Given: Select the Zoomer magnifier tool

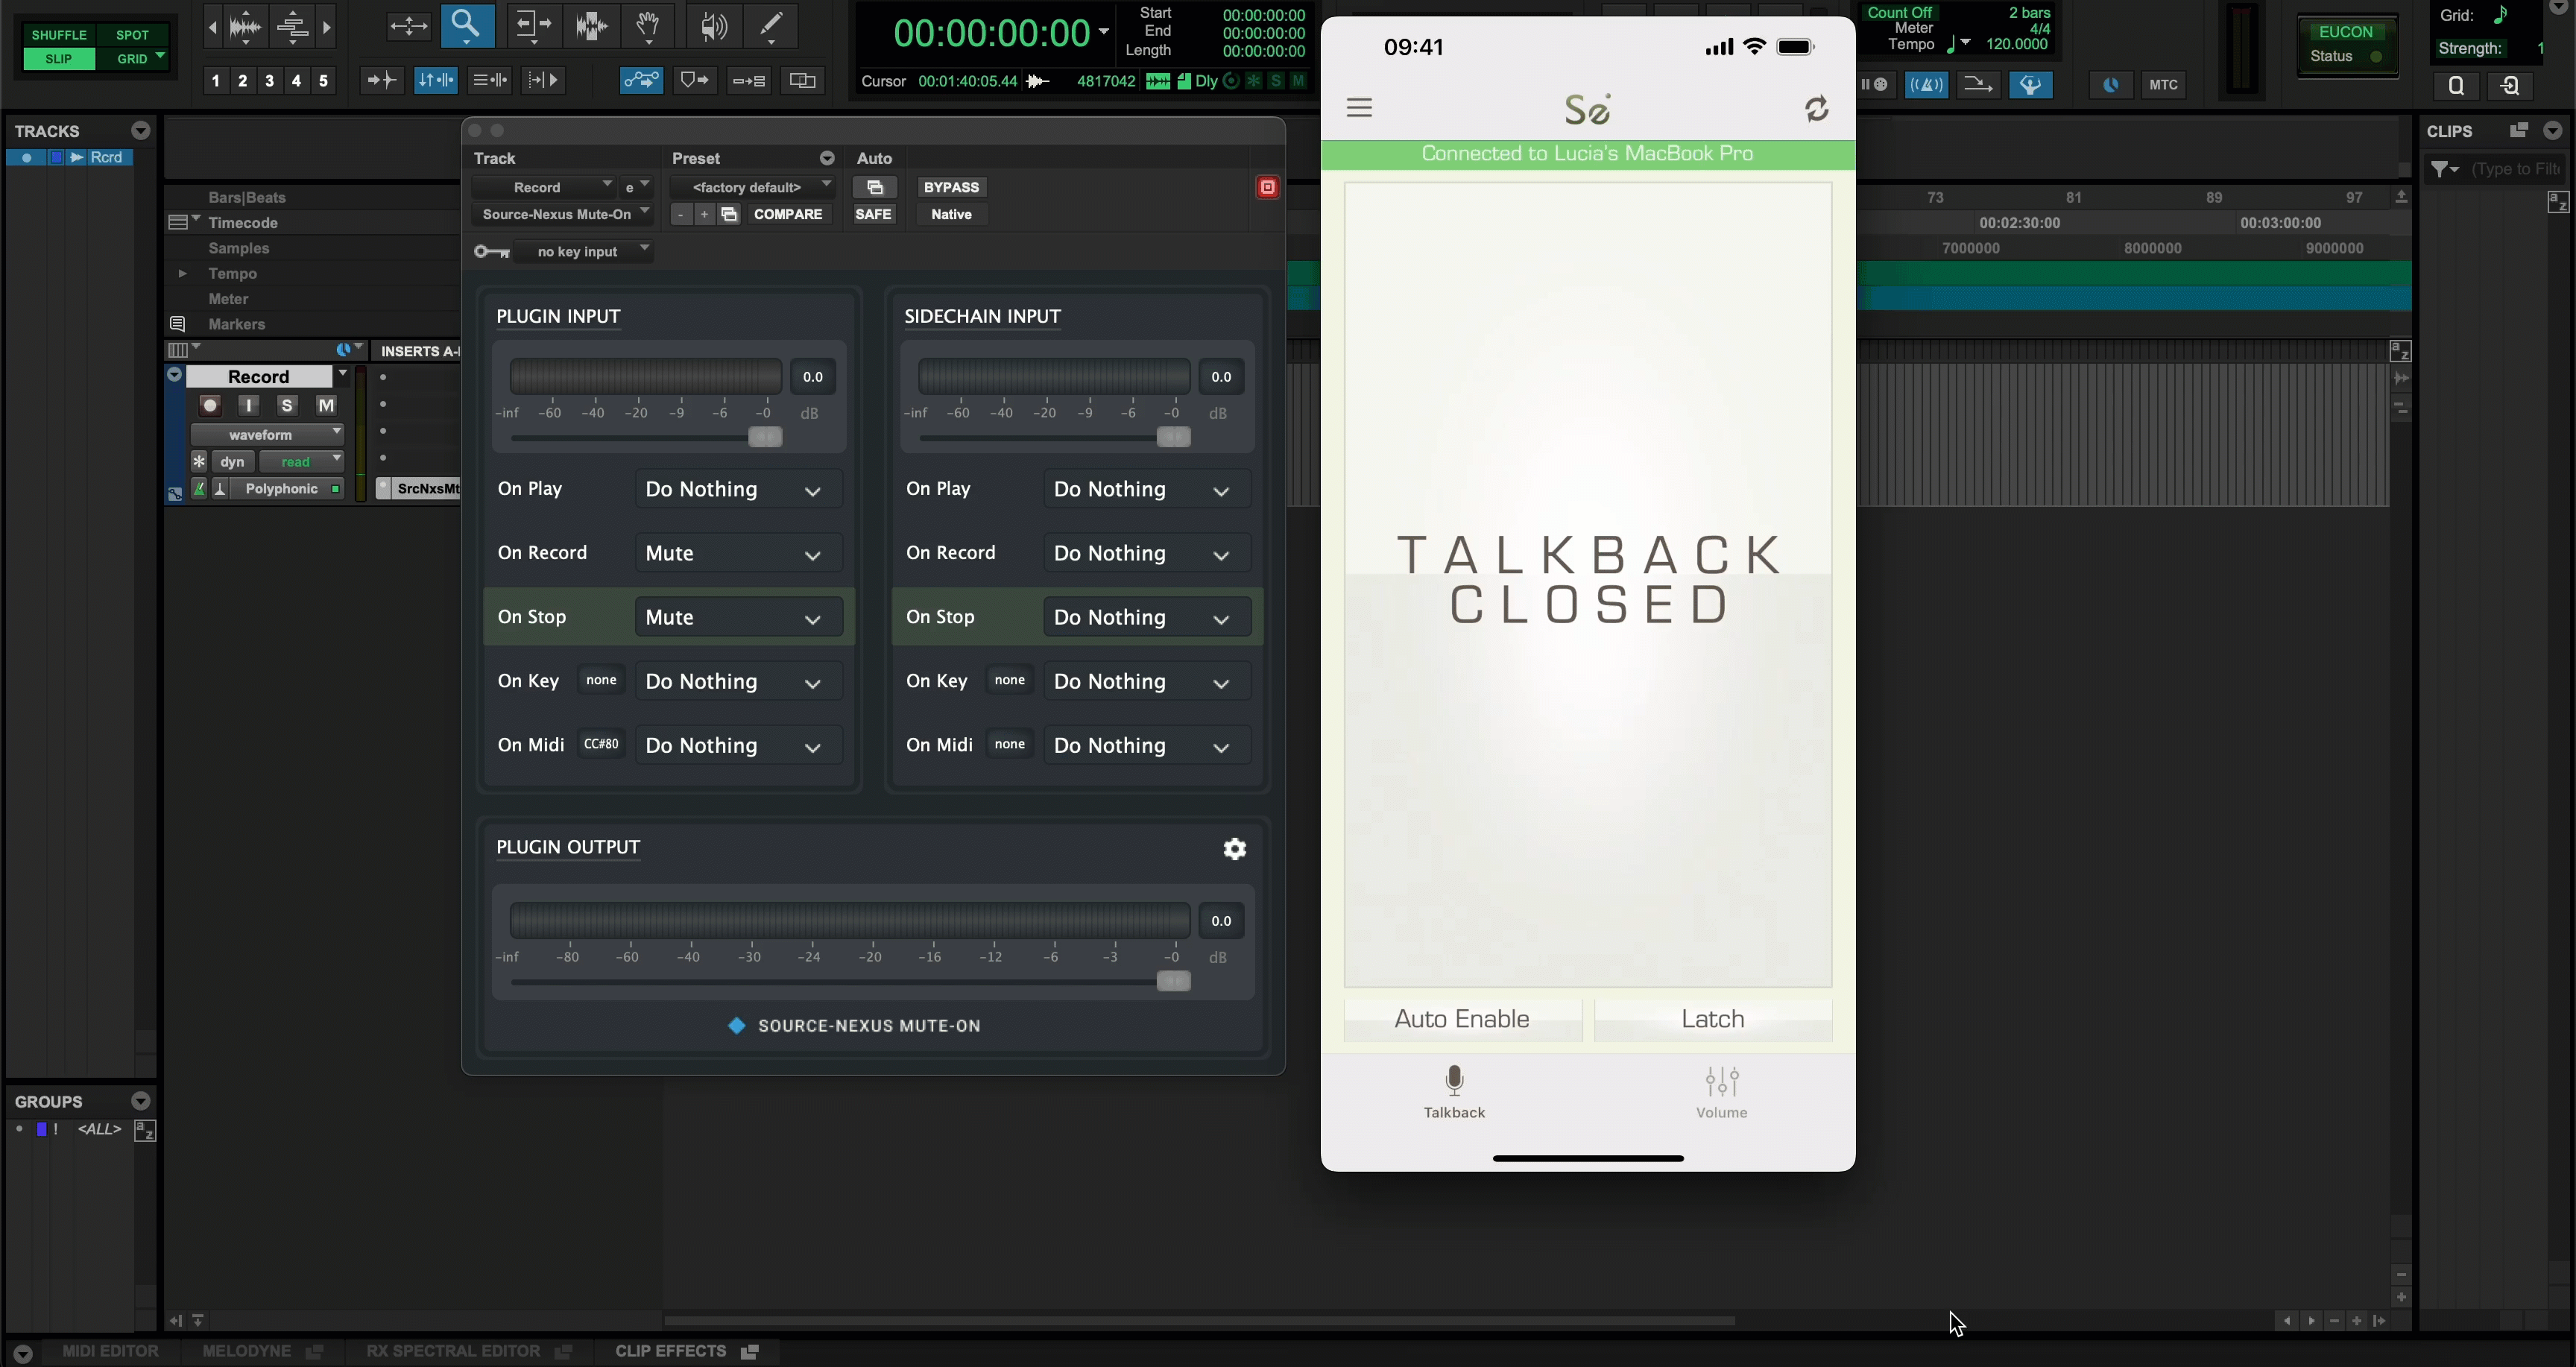Looking at the screenshot, I should pos(466,26).
